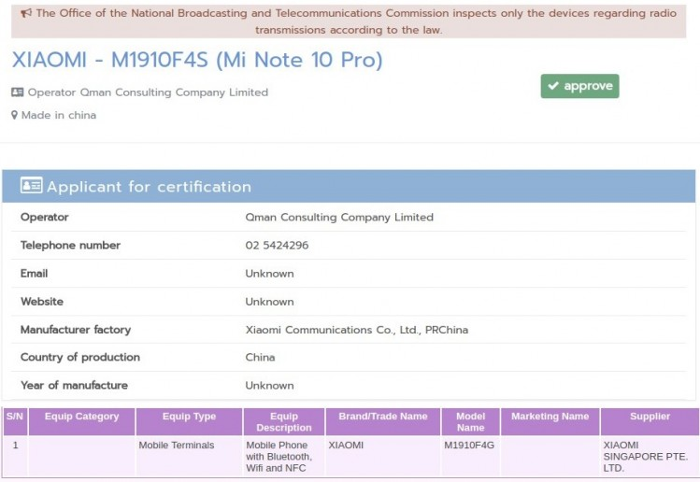Click the operator ID card icon

(17, 92)
